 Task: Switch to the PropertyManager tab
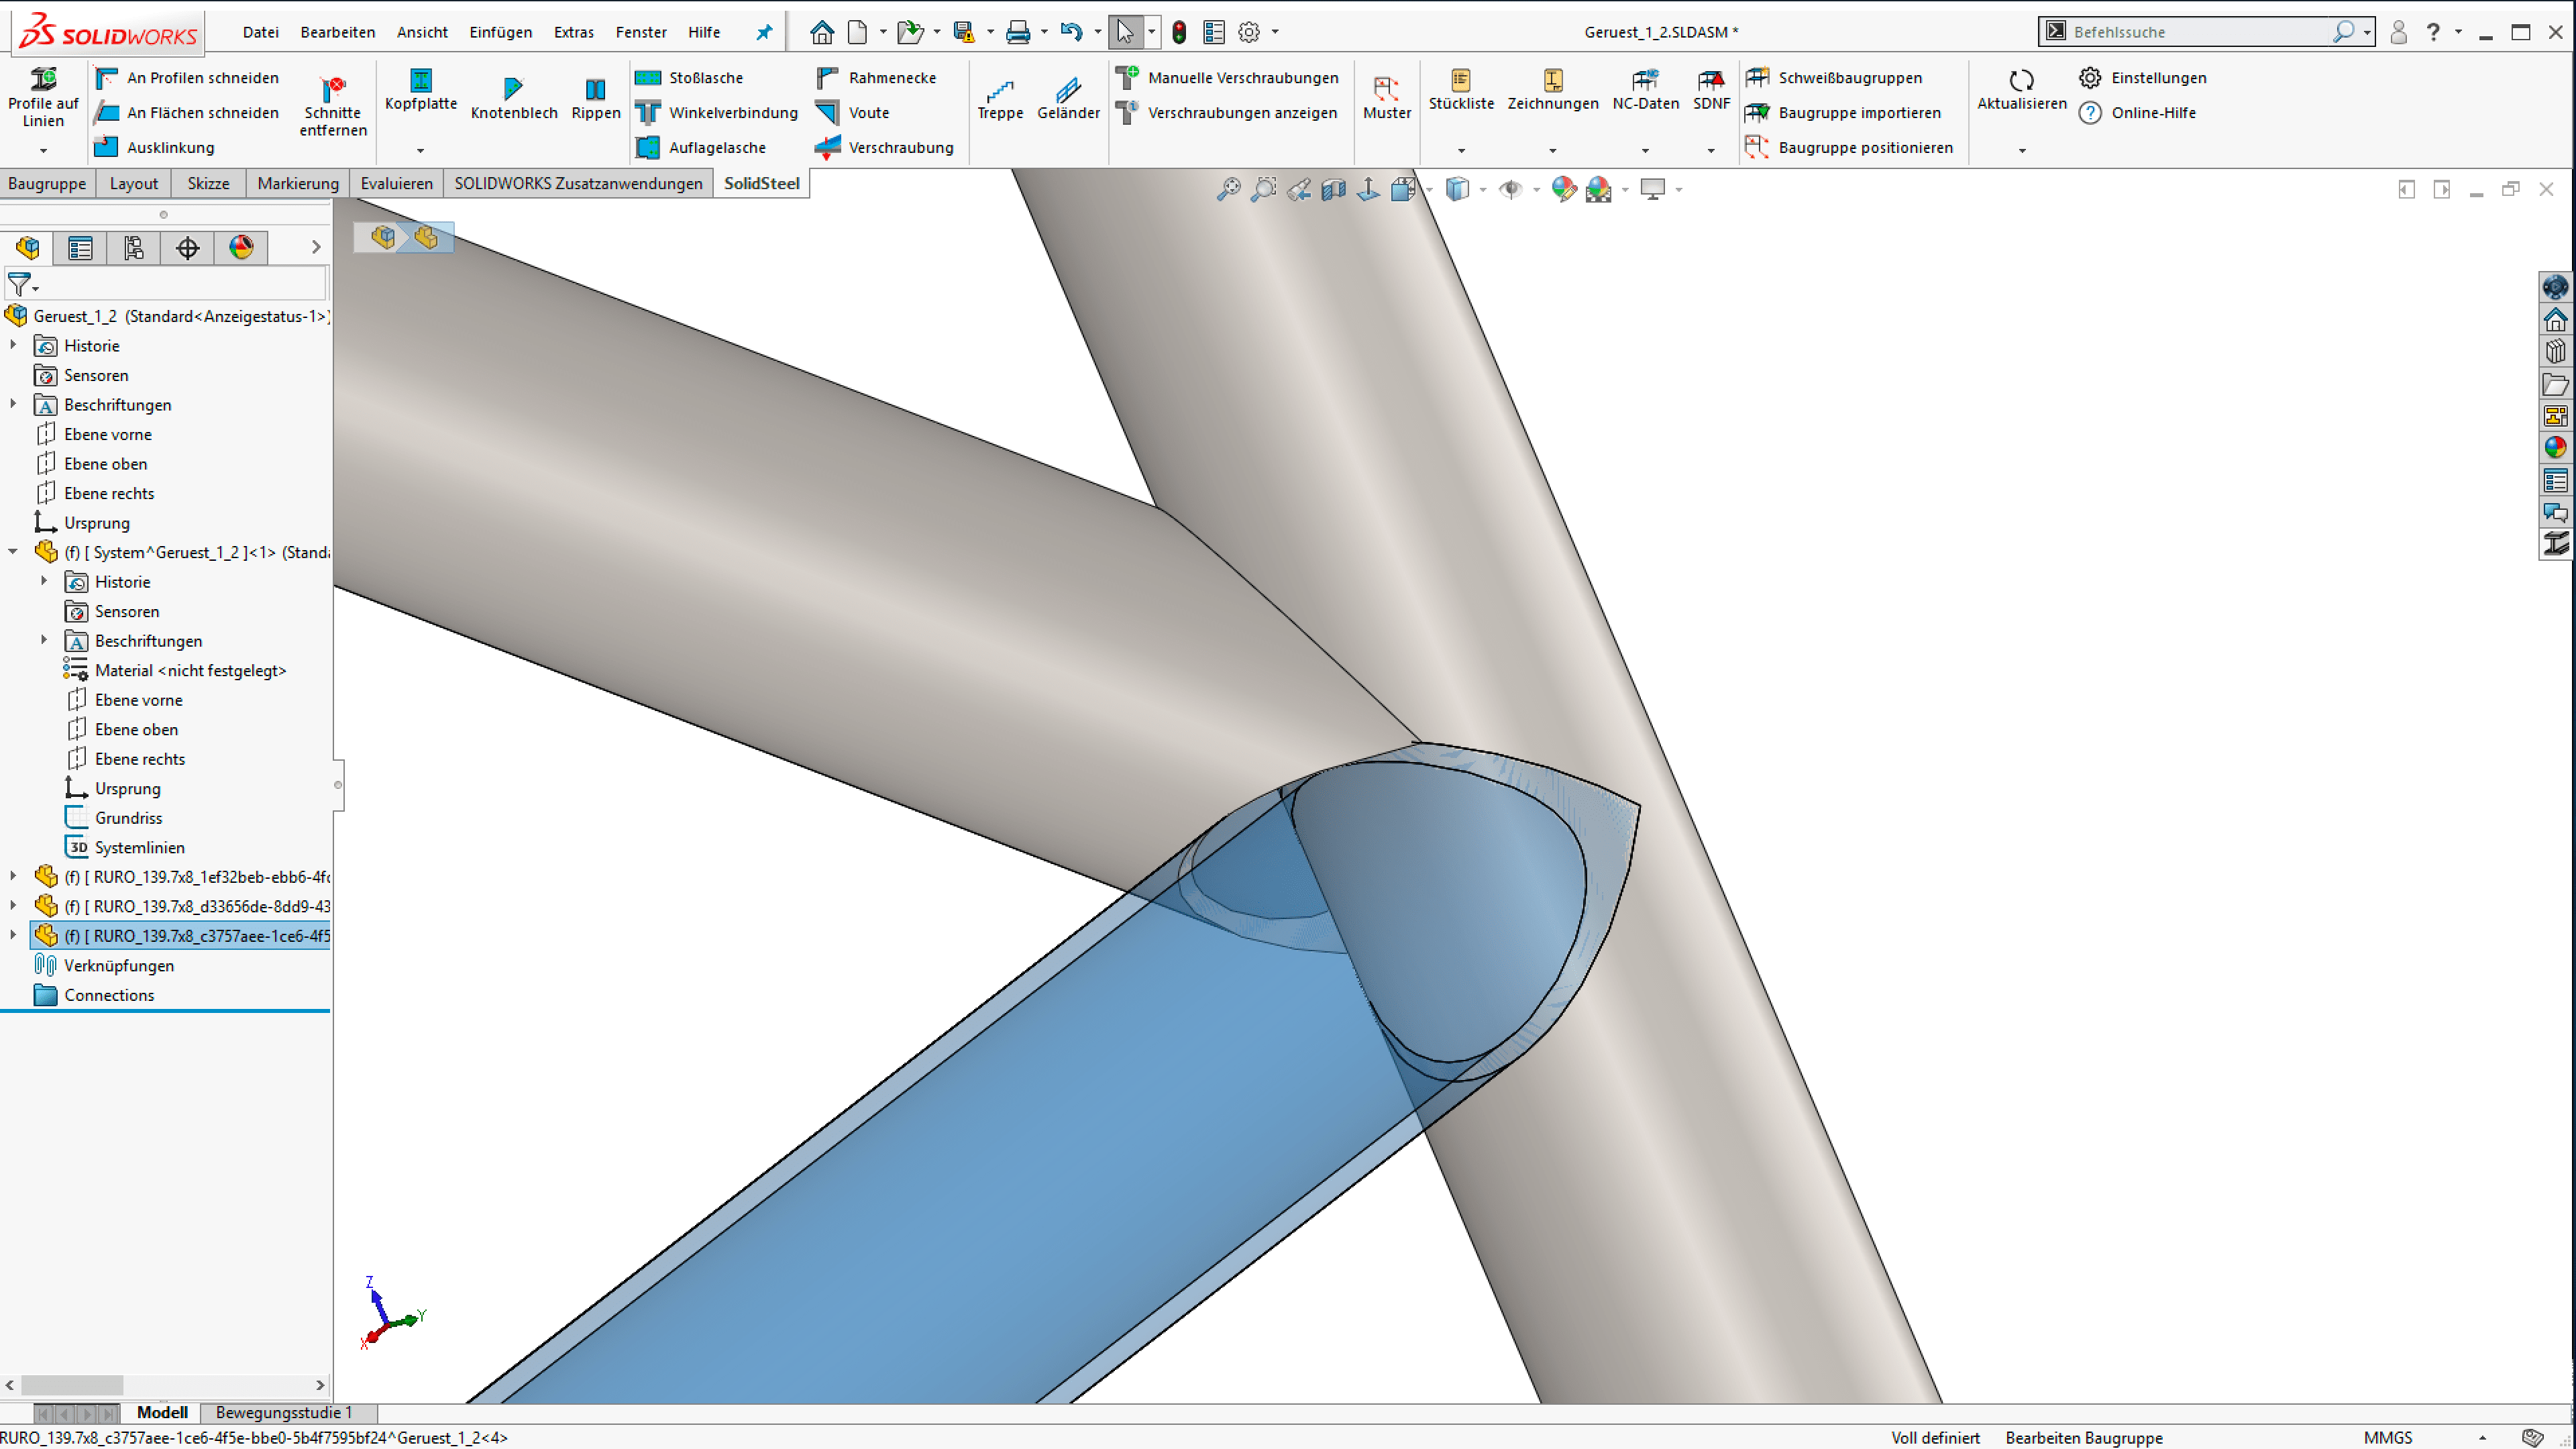pos(80,247)
